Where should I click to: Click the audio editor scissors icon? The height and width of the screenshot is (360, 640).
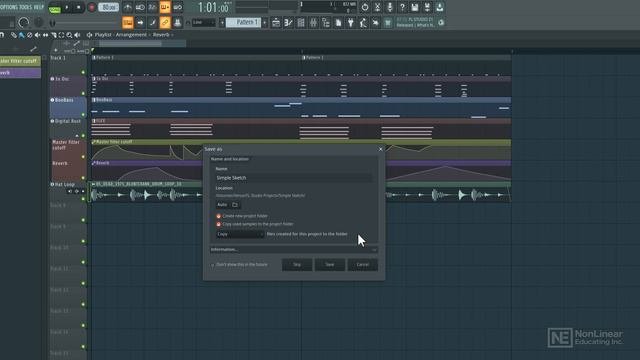tap(378, 7)
